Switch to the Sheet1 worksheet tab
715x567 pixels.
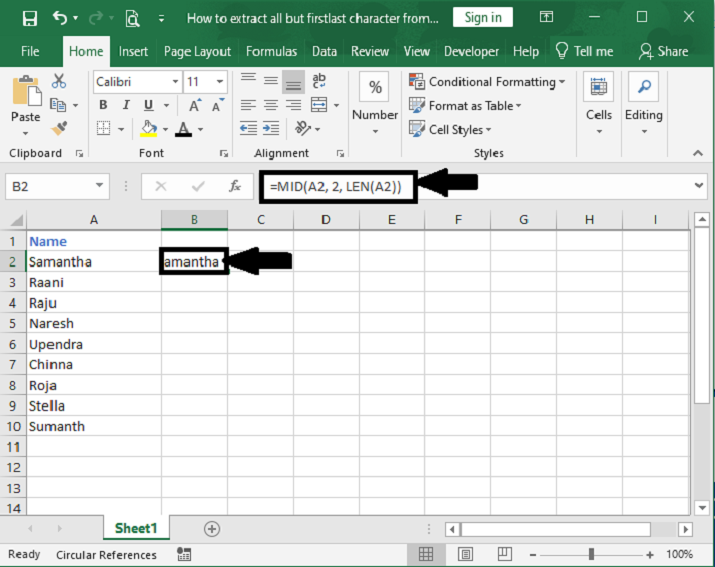[x=135, y=529]
